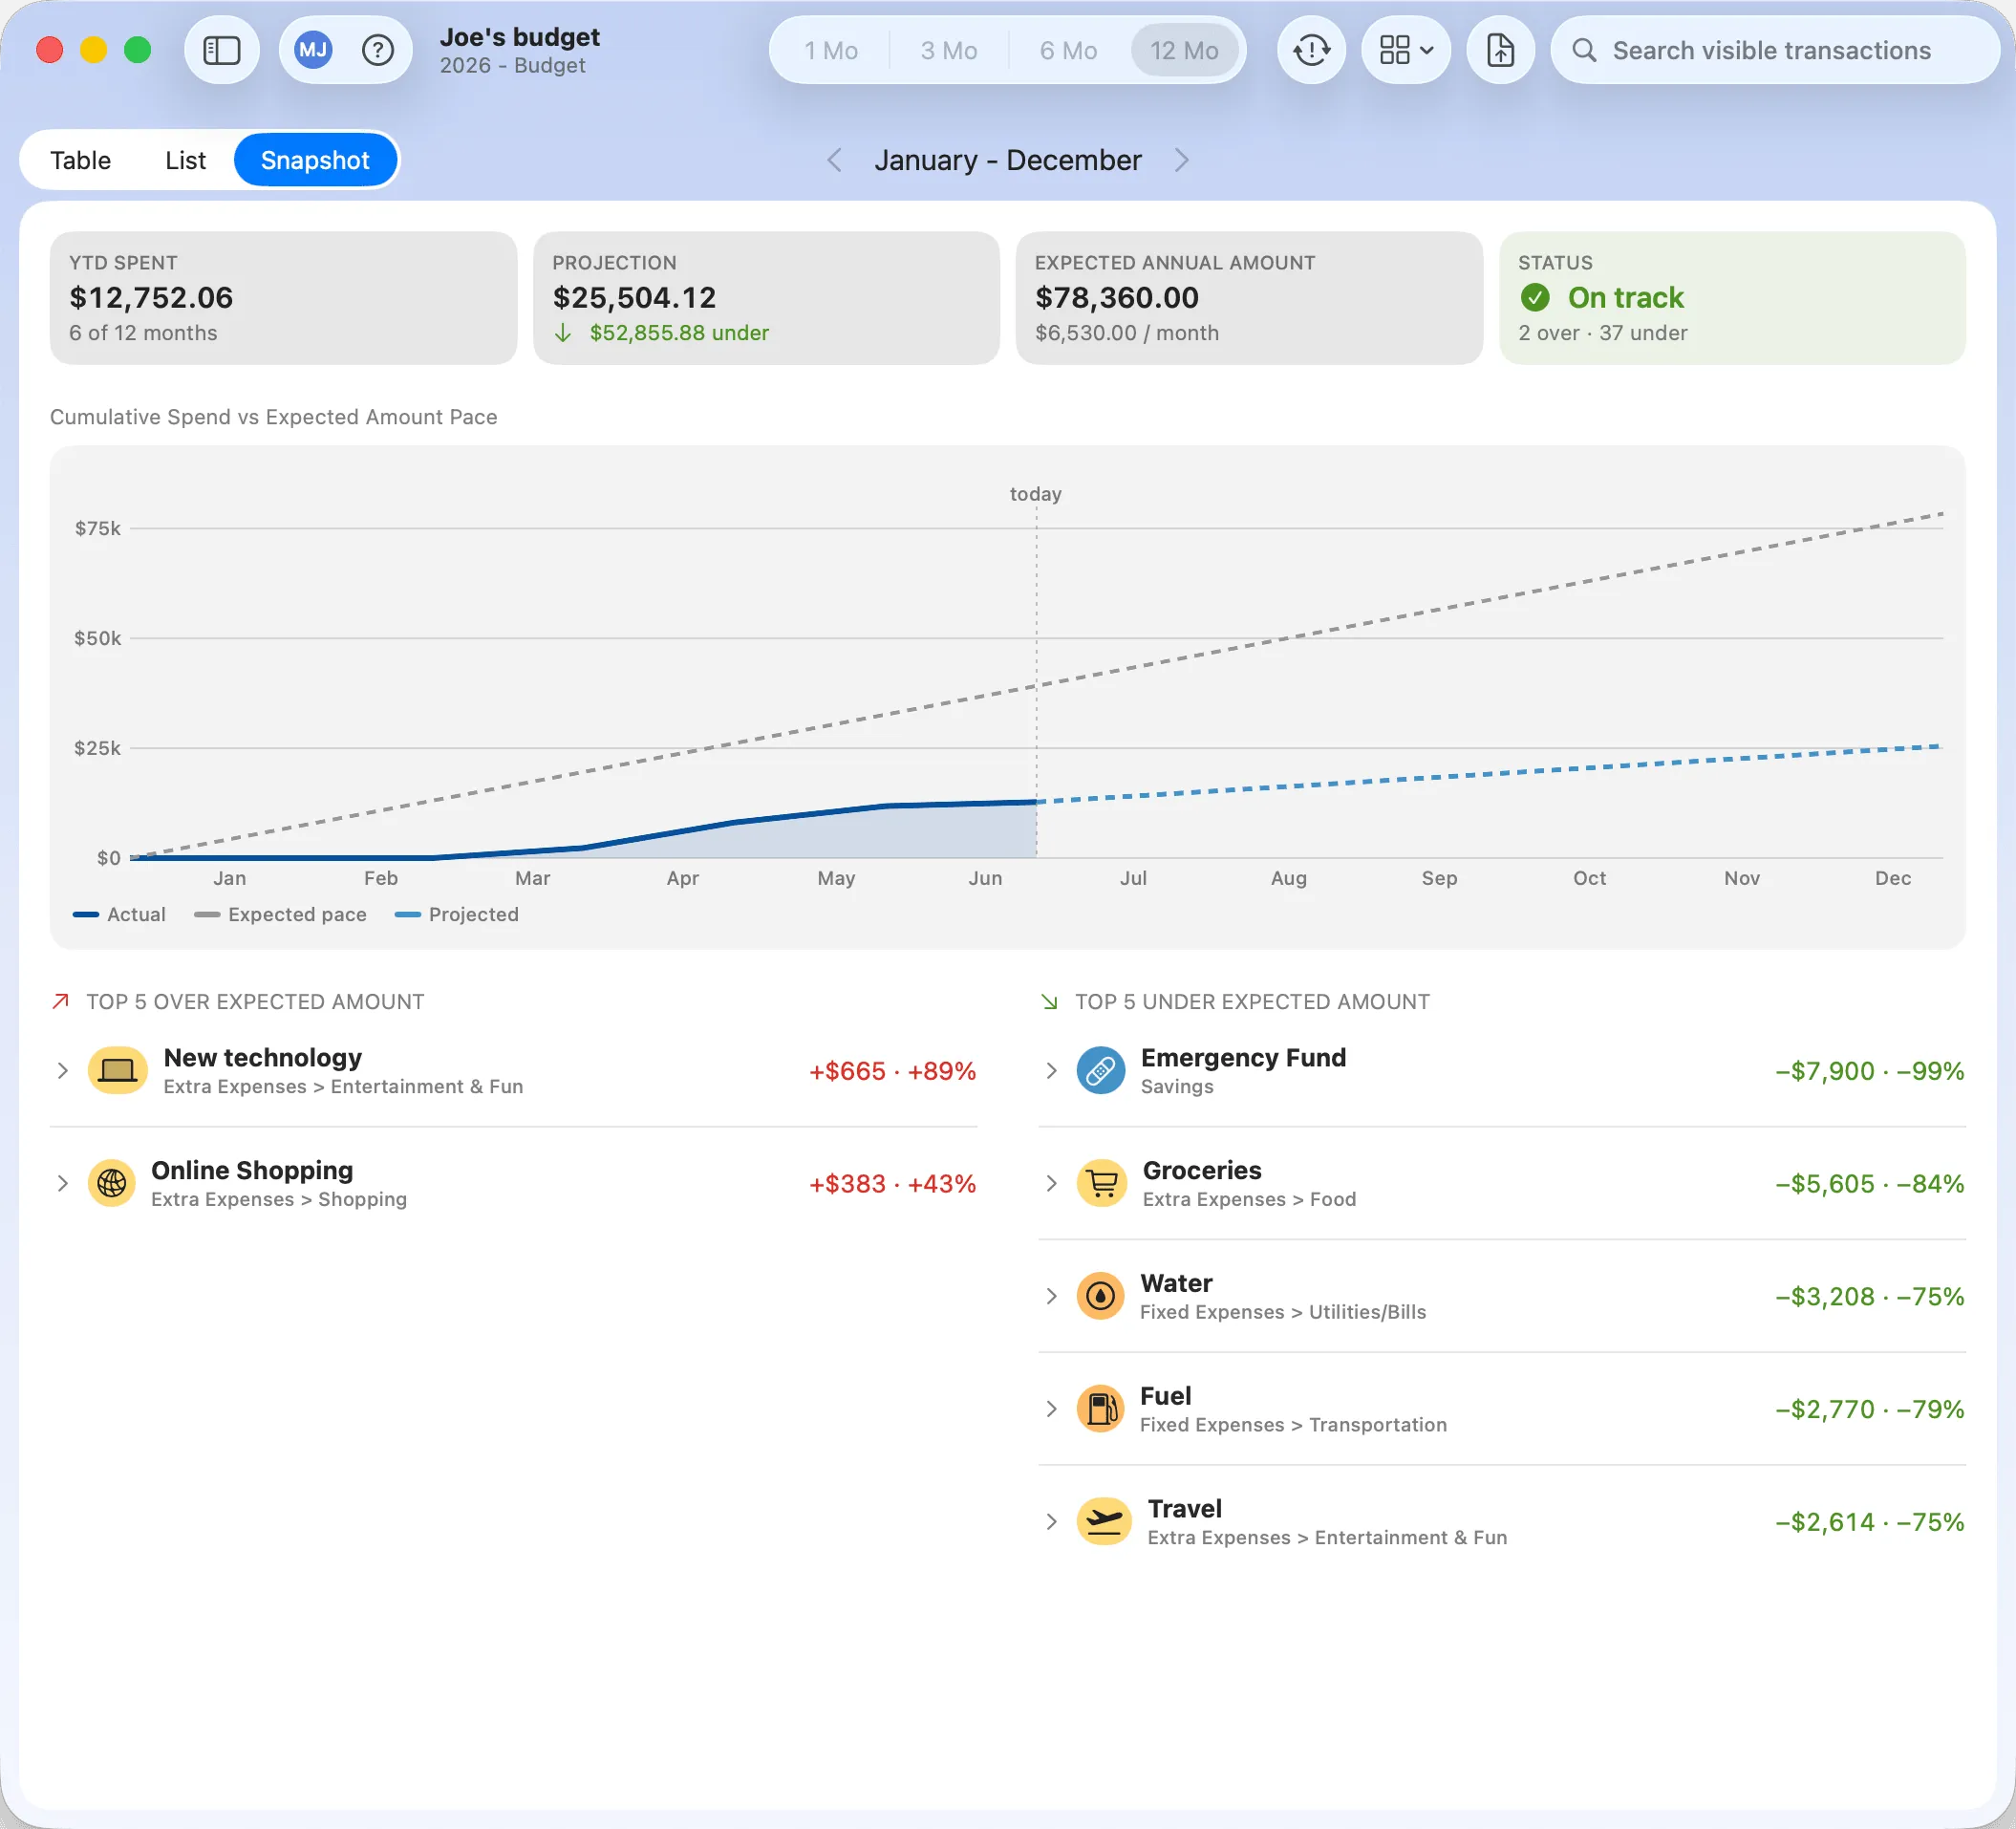Viewport: 2016px width, 1829px height.
Task: Click the $52,855.88 under text
Action: tap(679, 333)
